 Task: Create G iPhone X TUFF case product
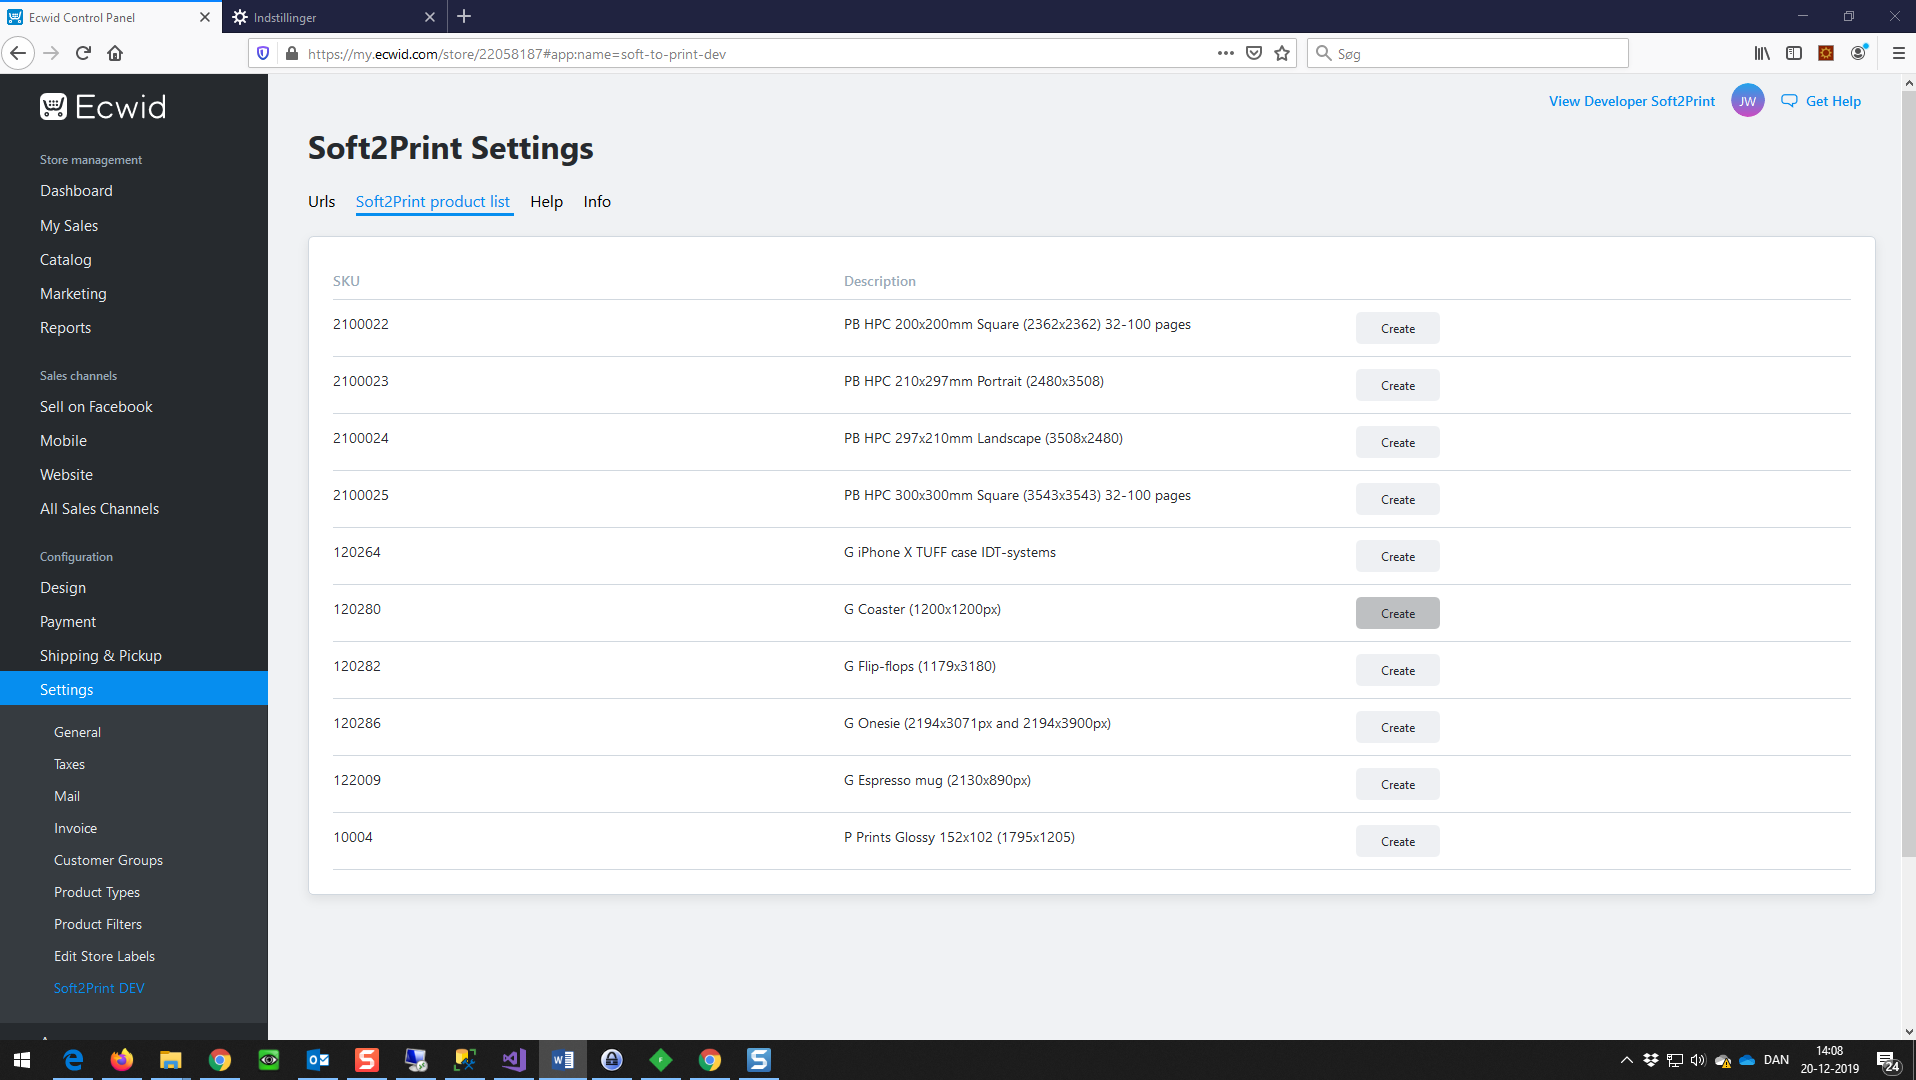[1397, 556]
